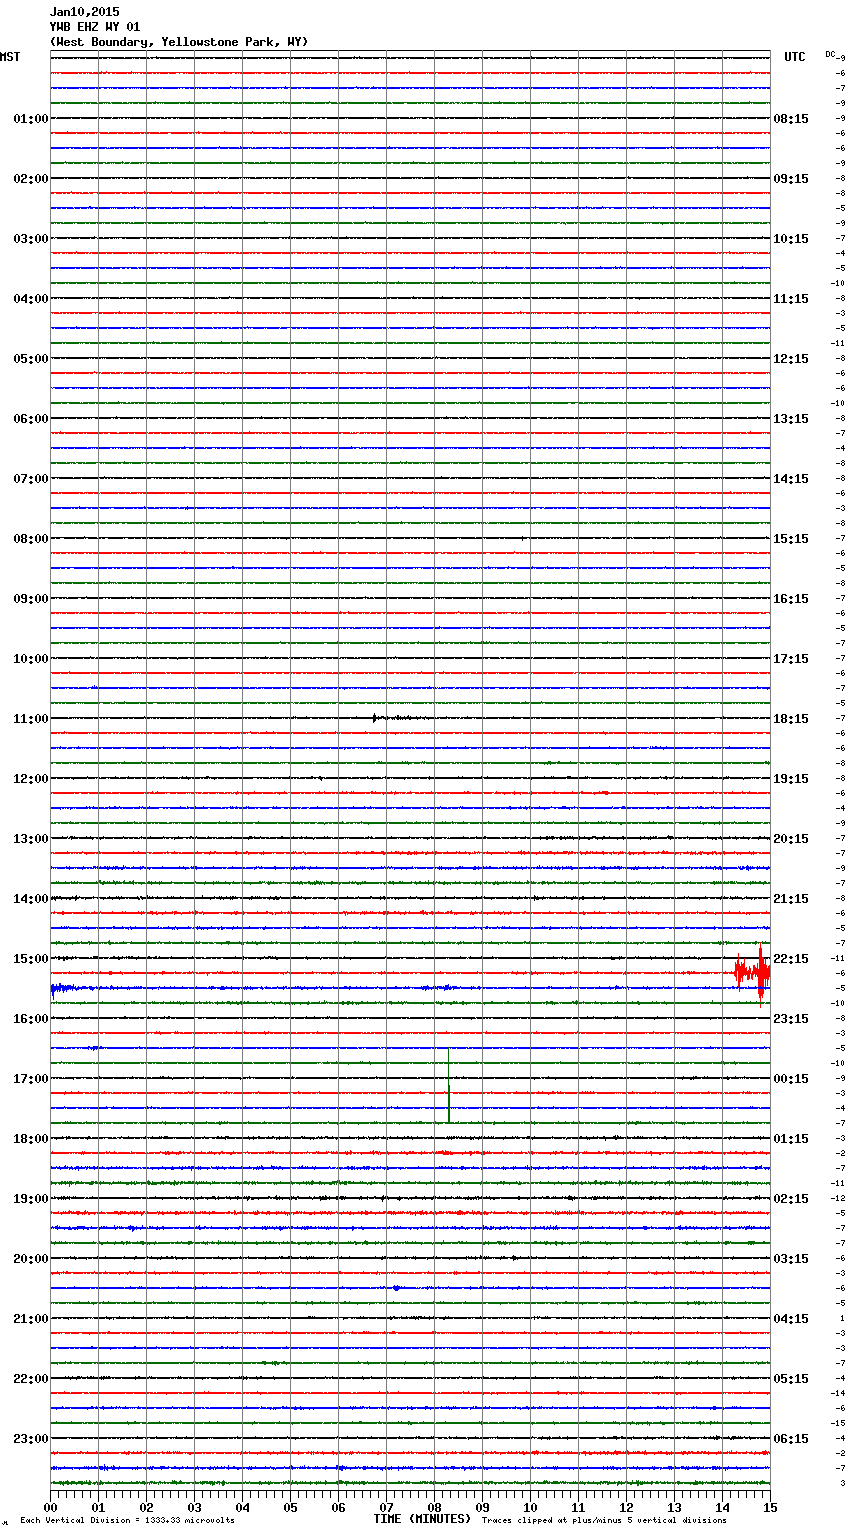Select the 03:00 MST row label
Screen dimensions: 850x1534
click(30, 239)
